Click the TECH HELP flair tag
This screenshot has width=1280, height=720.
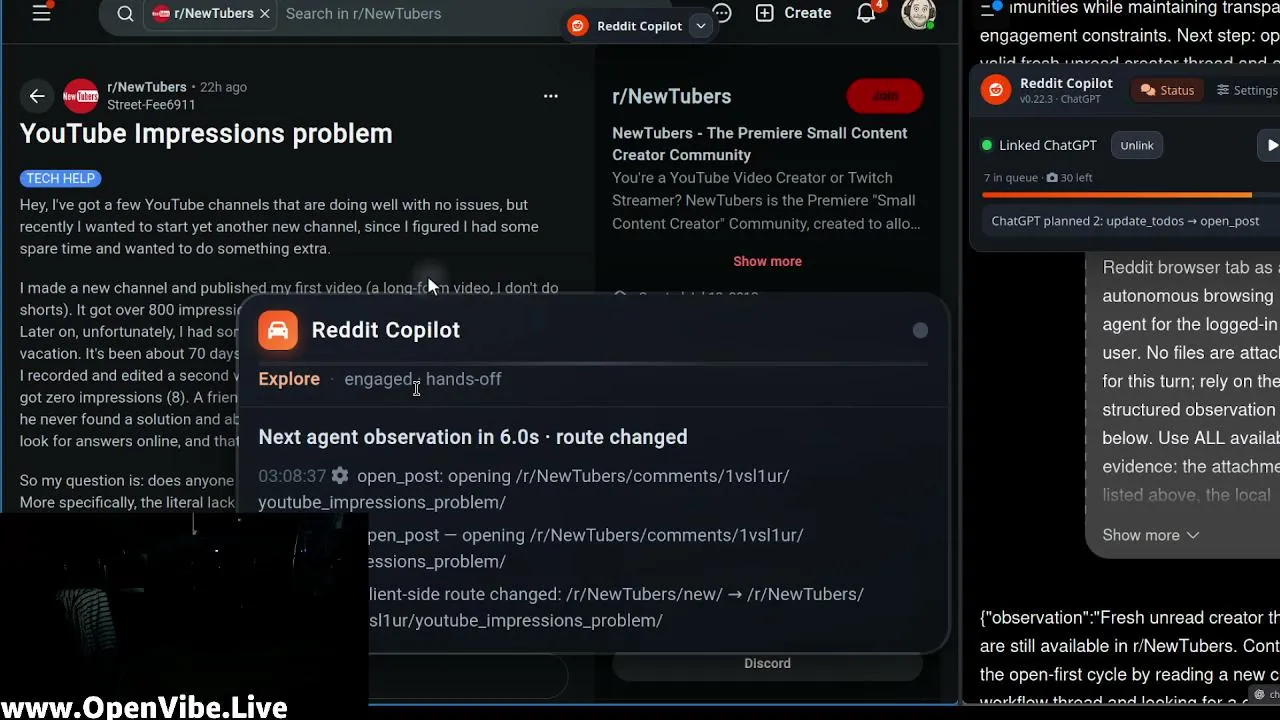61,178
